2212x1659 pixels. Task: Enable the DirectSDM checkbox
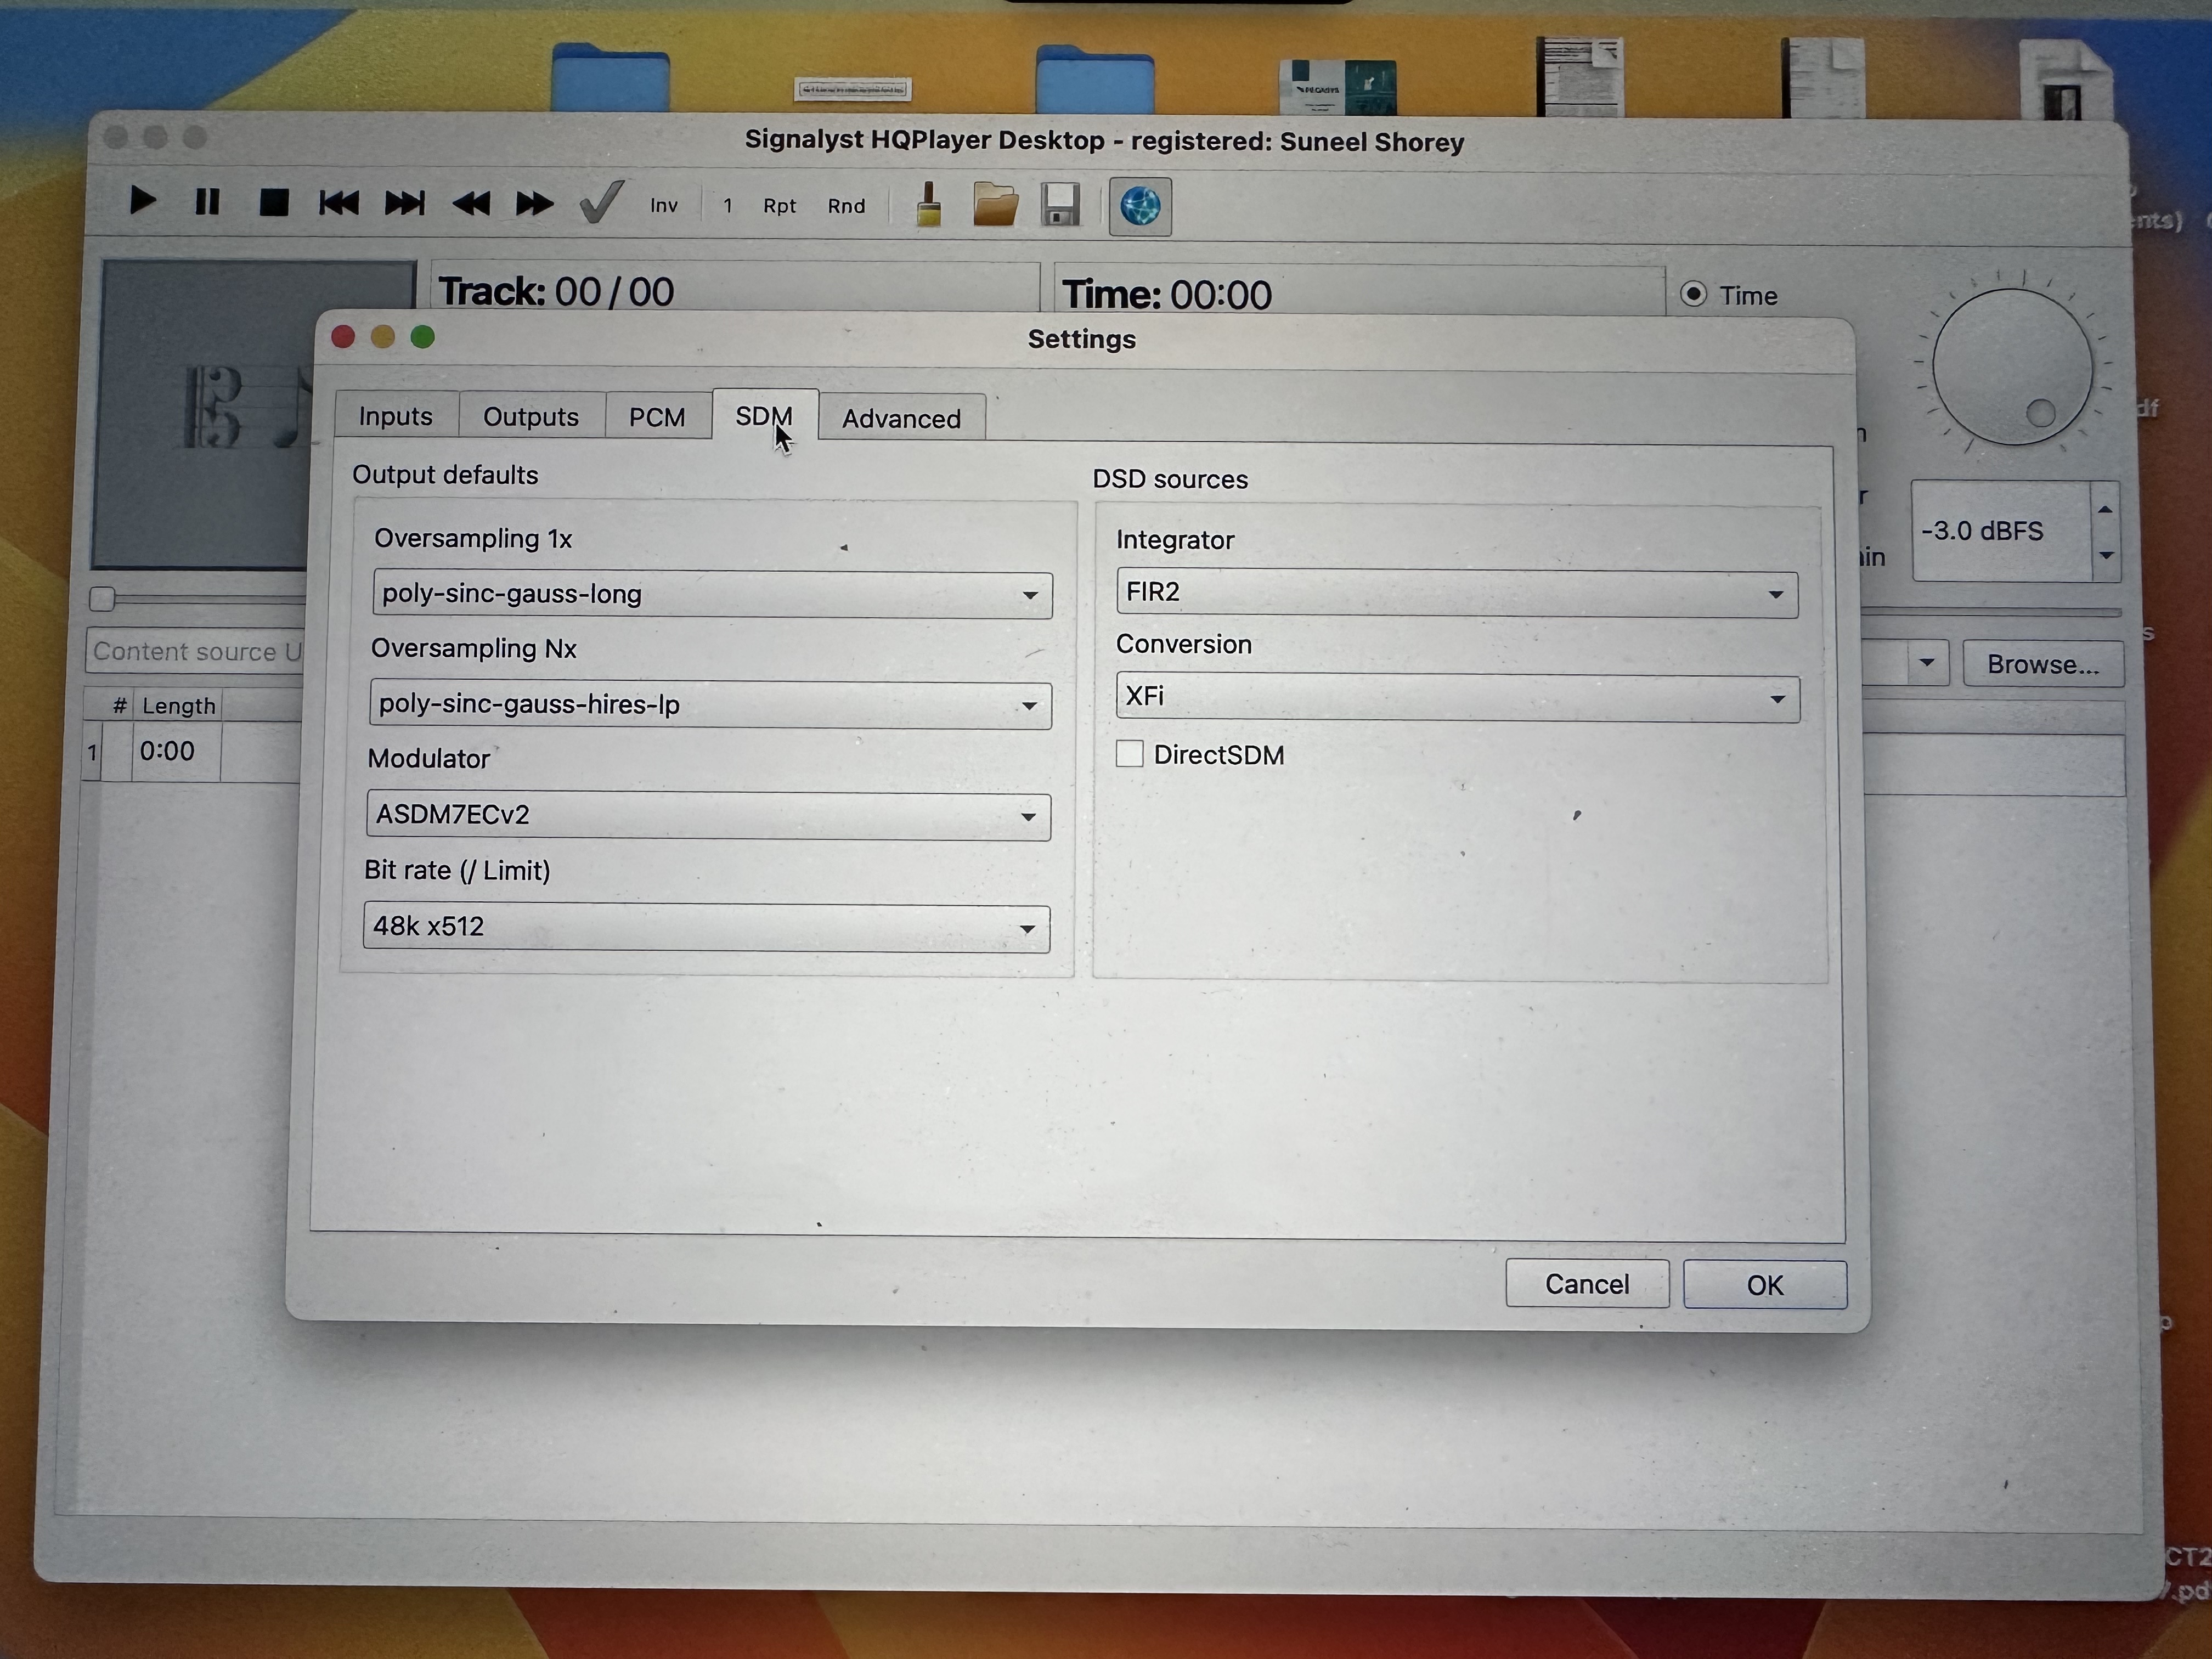coord(1130,753)
